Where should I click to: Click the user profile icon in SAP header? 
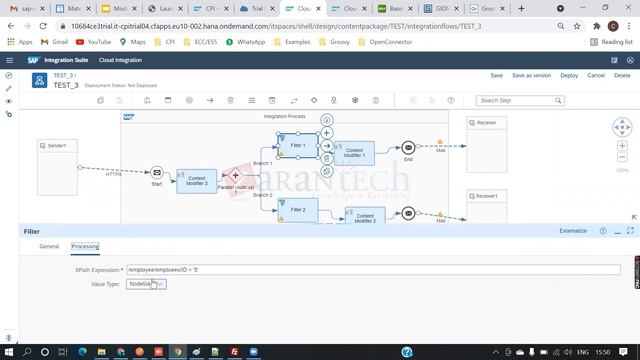pyautogui.click(x=630, y=60)
